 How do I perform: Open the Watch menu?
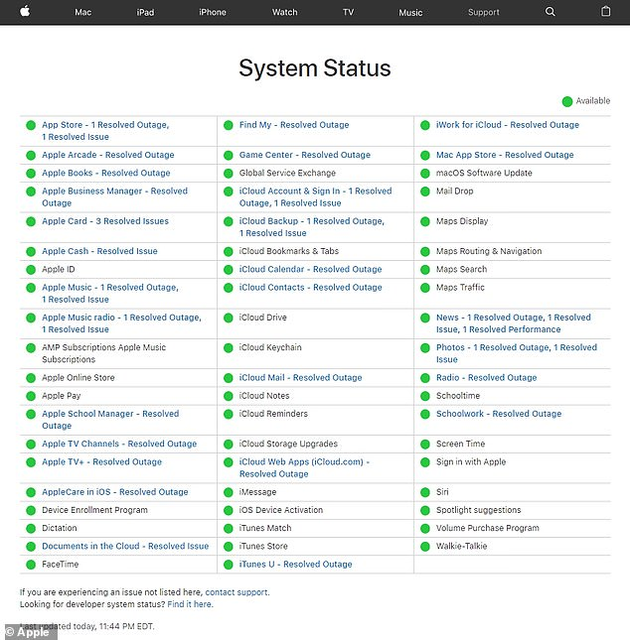point(285,12)
